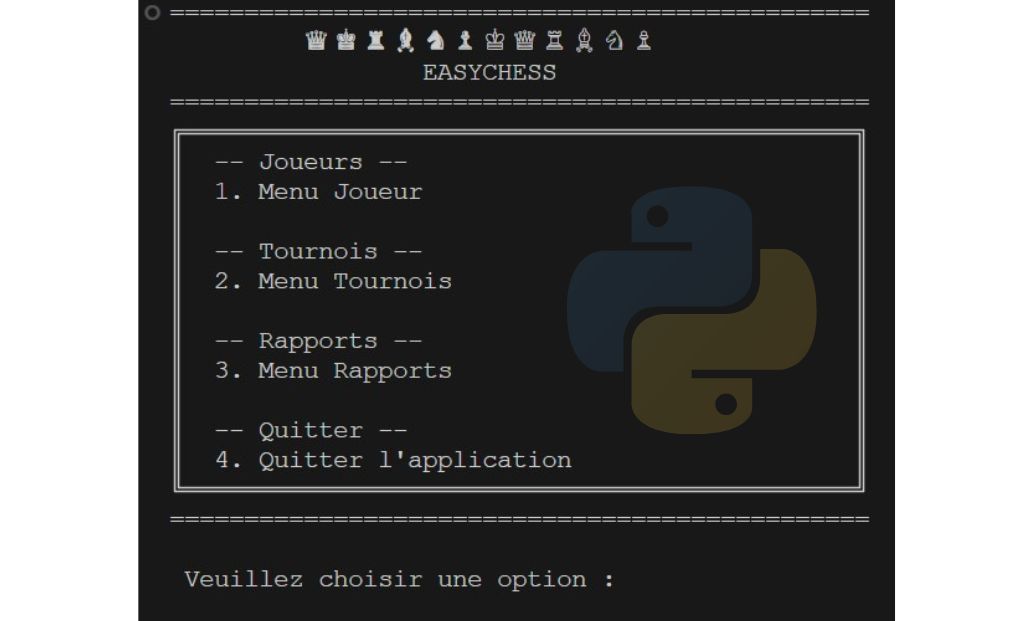Click the terminal command status circle
1028x621 pixels.
[152, 12]
